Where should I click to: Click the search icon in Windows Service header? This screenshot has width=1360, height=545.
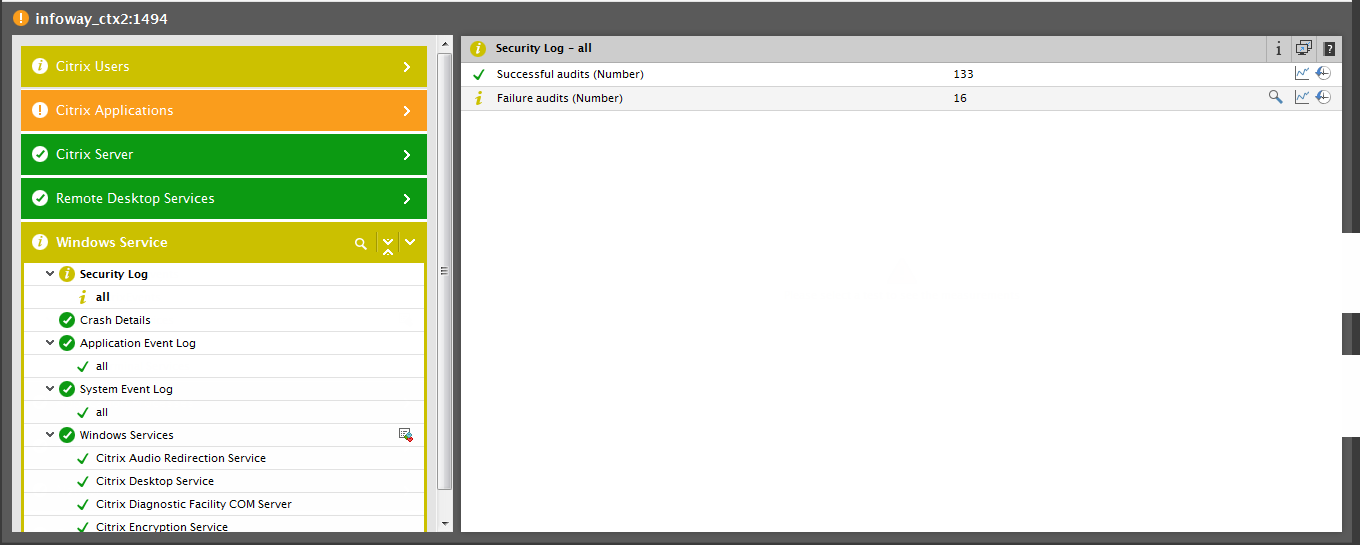[x=361, y=243]
